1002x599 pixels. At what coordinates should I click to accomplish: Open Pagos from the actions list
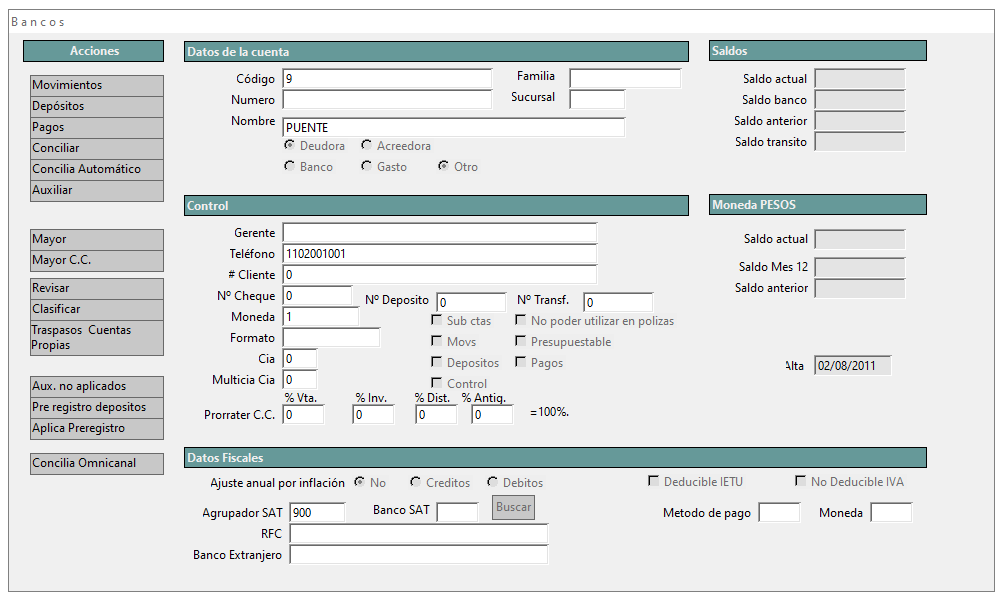[97, 128]
